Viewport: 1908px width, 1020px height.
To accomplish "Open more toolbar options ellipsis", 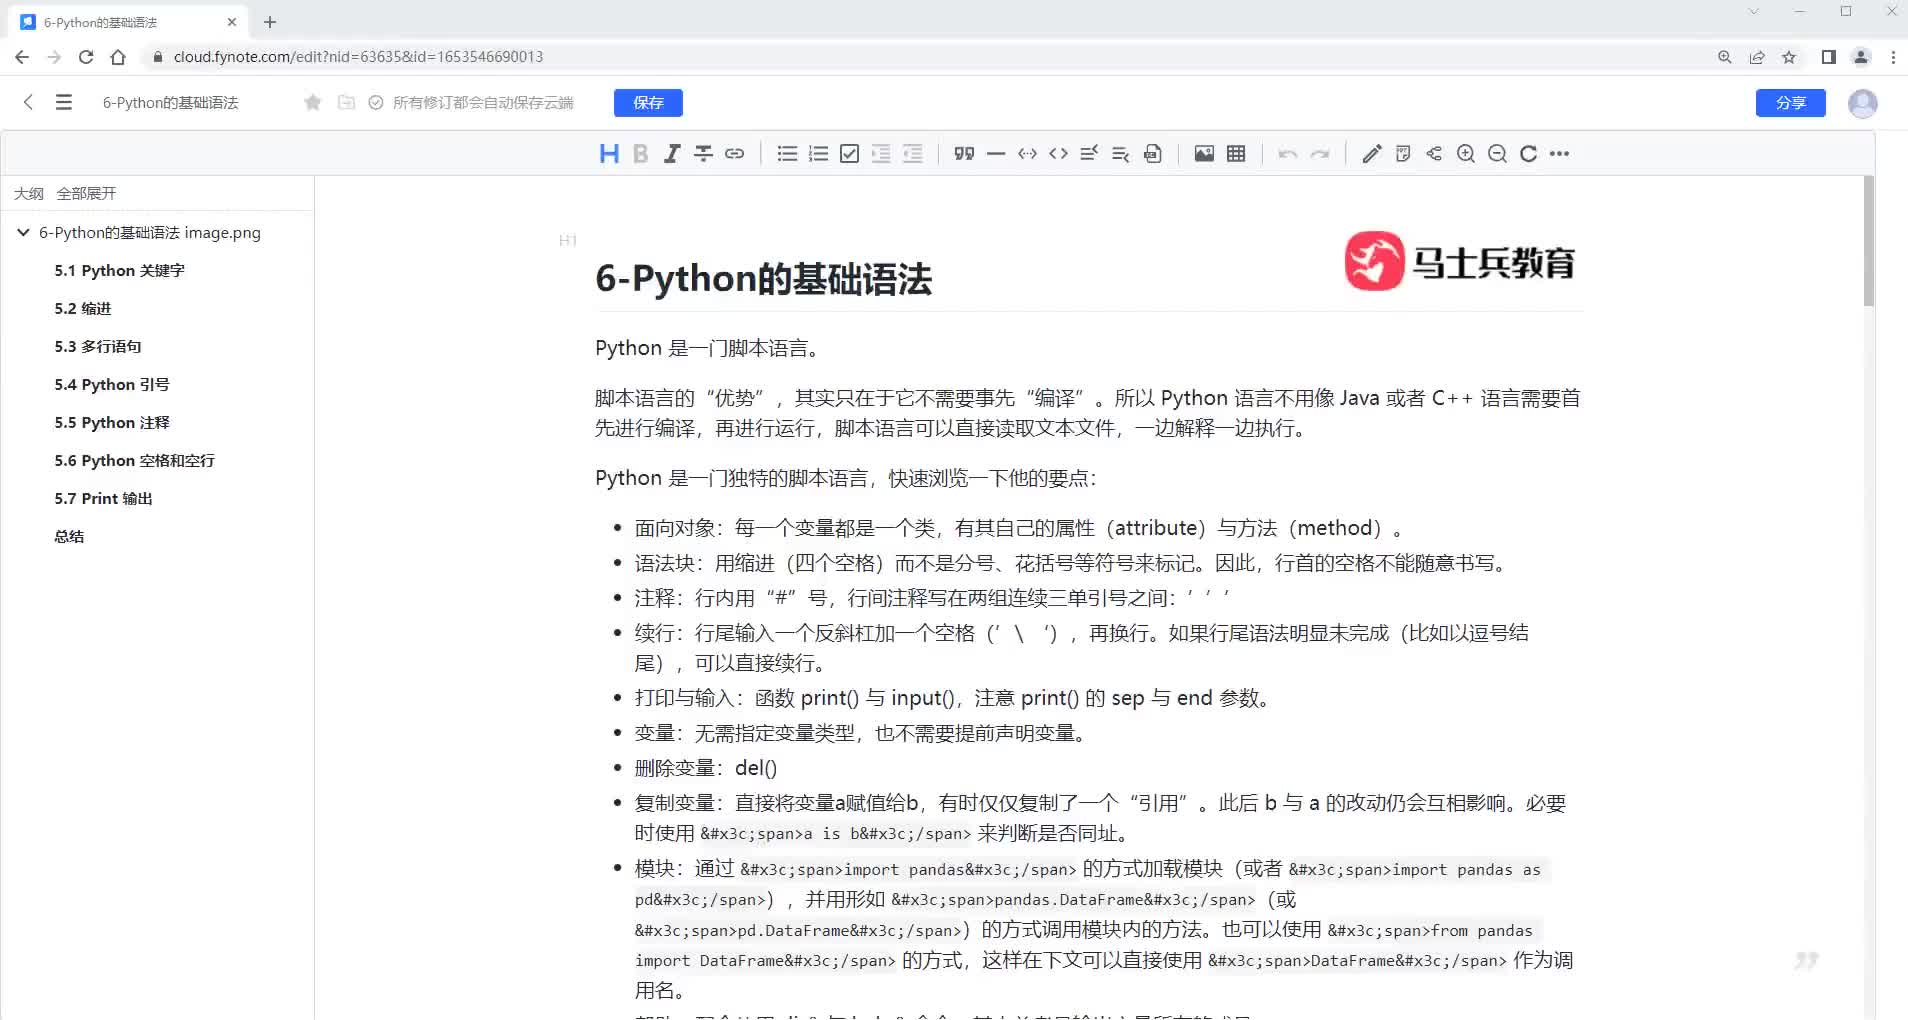I will (1559, 154).
